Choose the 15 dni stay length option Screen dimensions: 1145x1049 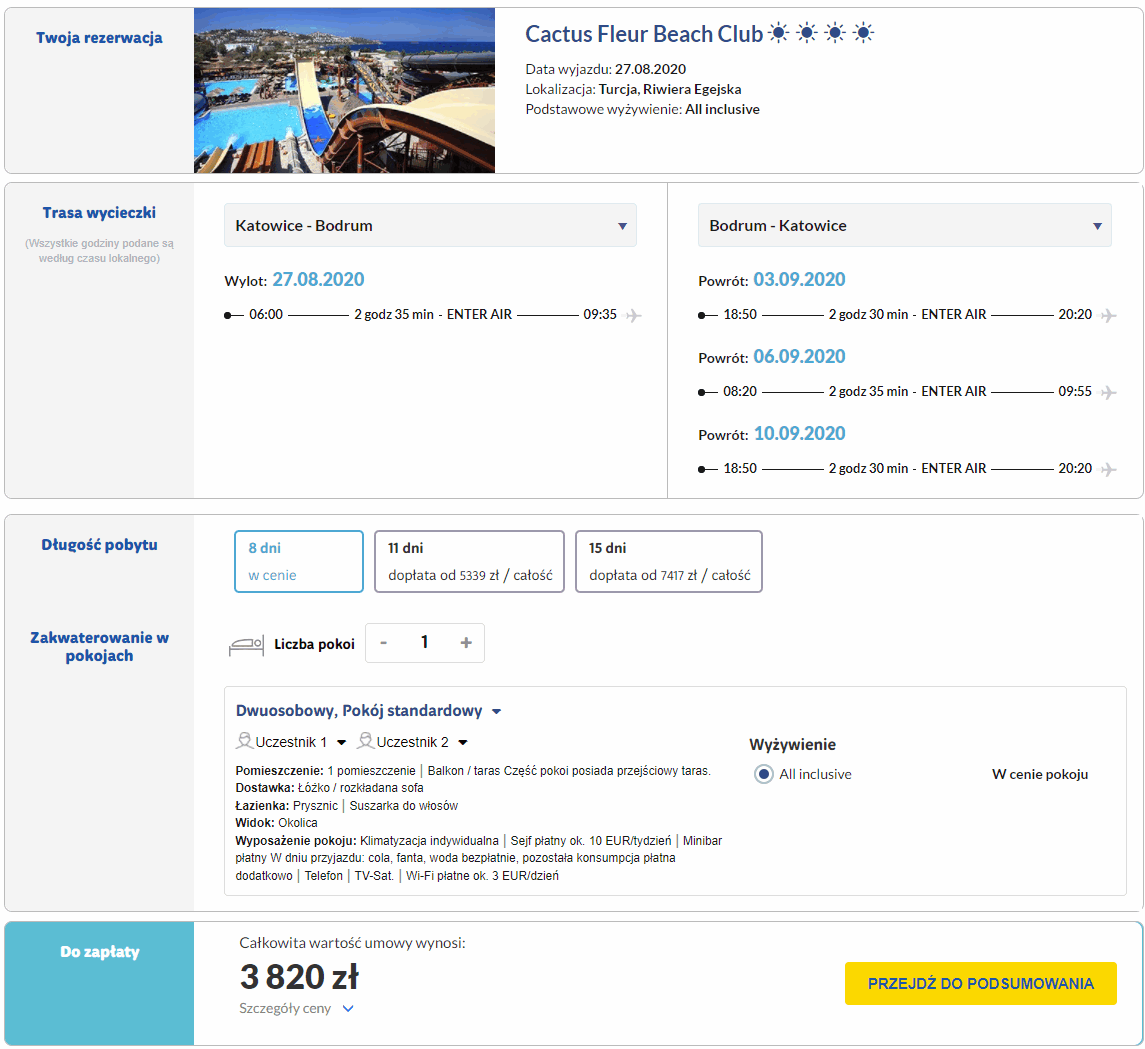pos(668,561)
